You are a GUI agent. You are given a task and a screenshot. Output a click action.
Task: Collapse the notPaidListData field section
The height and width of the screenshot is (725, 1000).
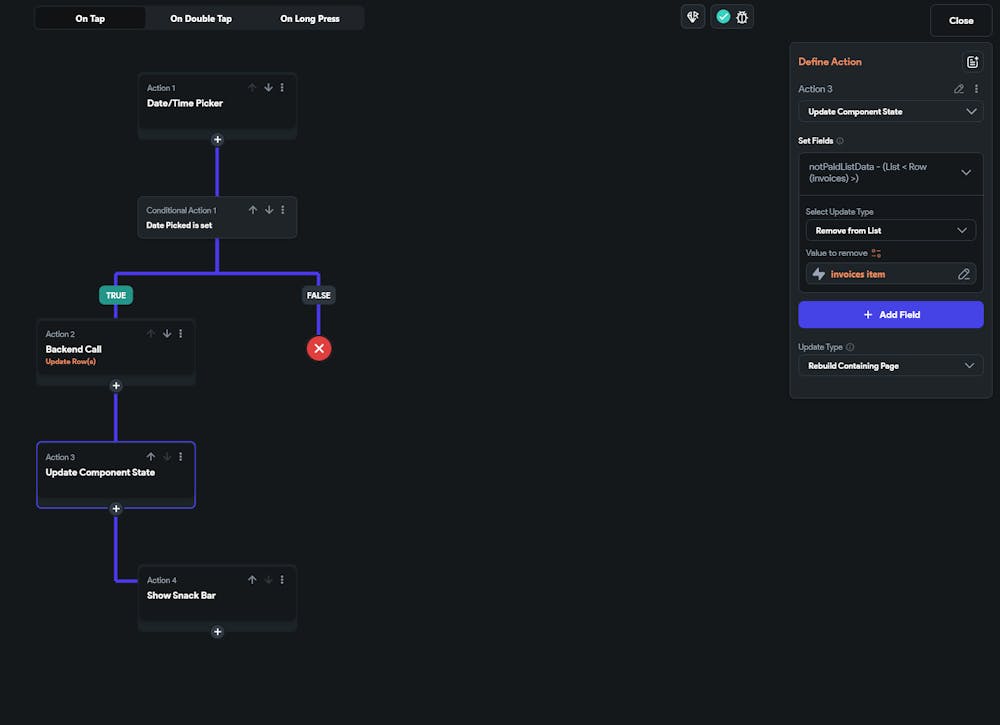(x=966, y=173)
